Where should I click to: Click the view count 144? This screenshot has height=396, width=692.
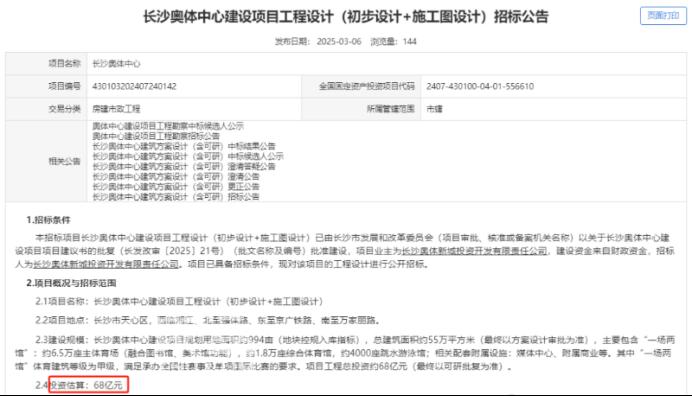pyautogui.click(x=409, y=41)
